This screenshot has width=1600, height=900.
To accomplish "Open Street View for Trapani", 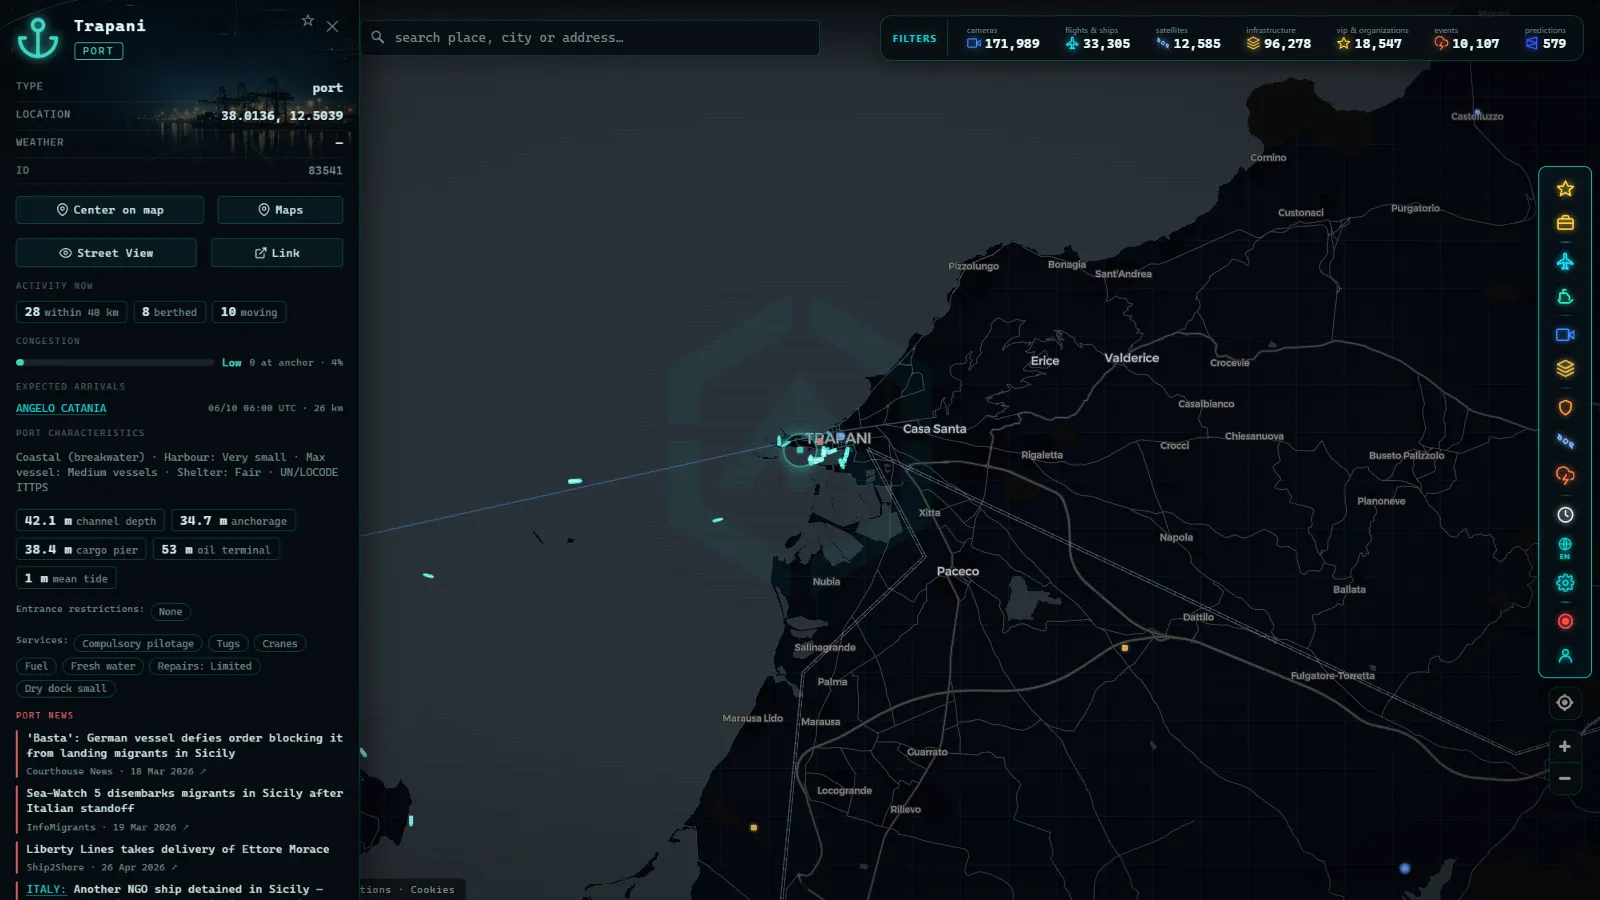I will click(106, 253).
